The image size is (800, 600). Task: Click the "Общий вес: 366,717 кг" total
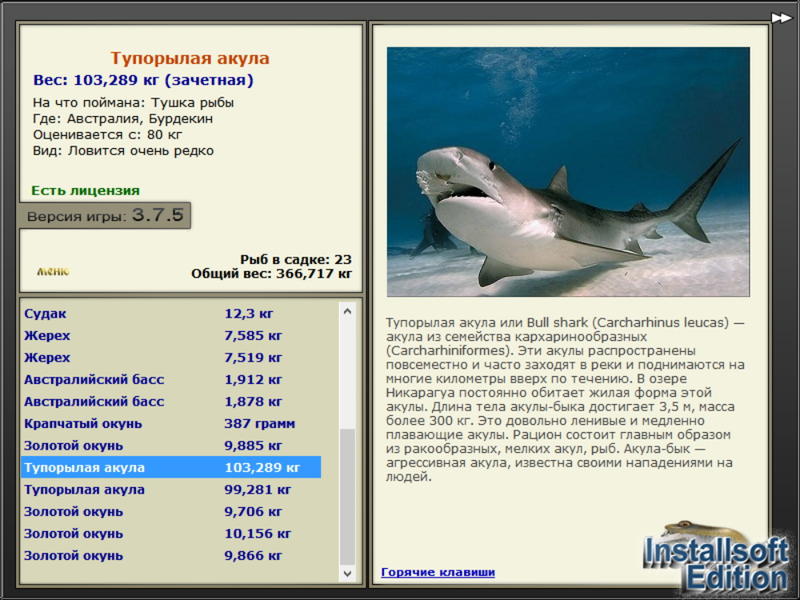pyautogui.click(x=271, y=273)
